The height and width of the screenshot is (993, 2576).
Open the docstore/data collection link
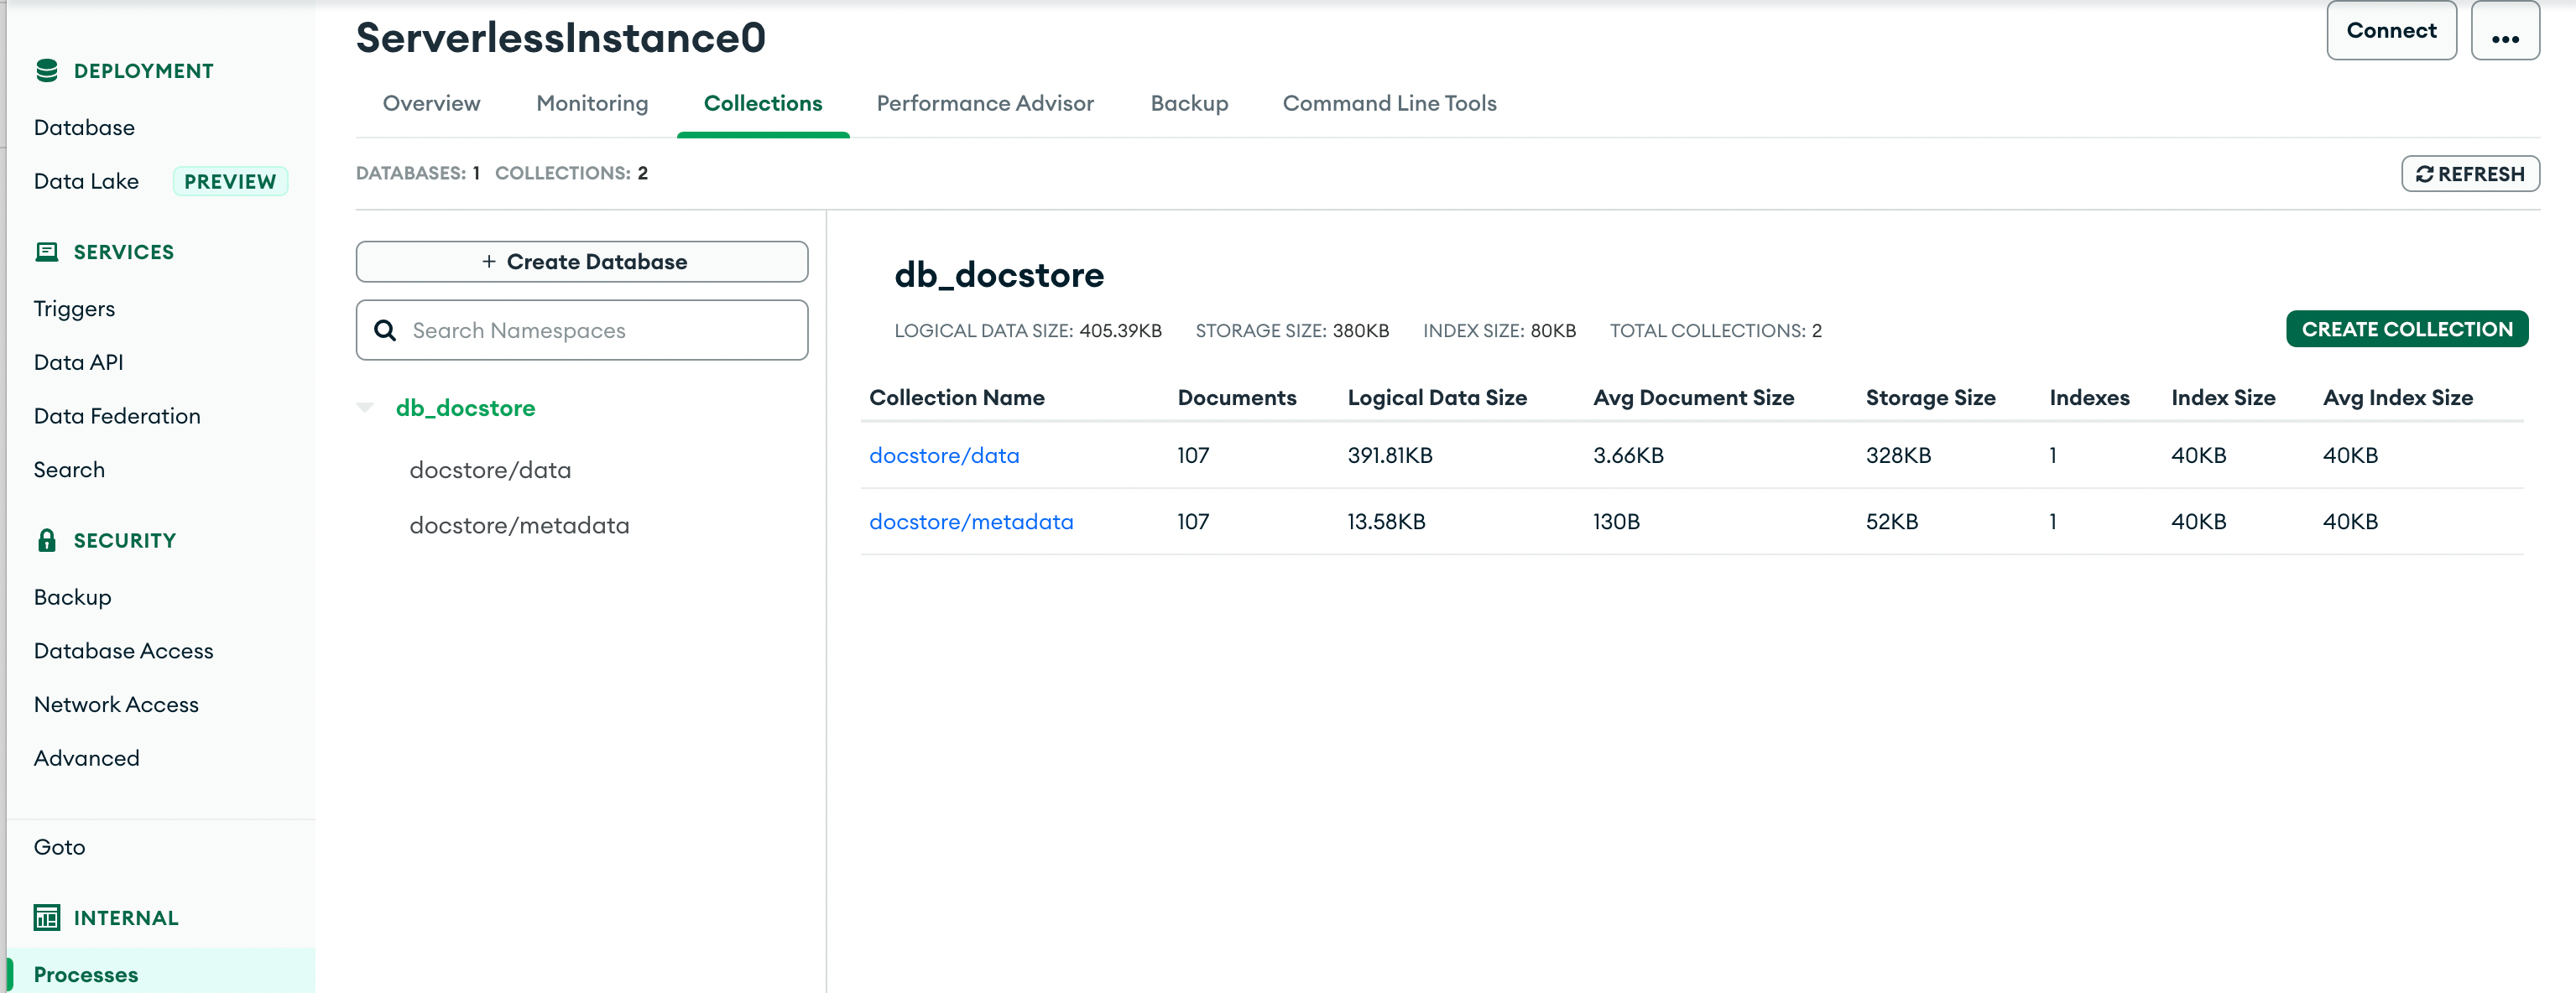(943, 455)
